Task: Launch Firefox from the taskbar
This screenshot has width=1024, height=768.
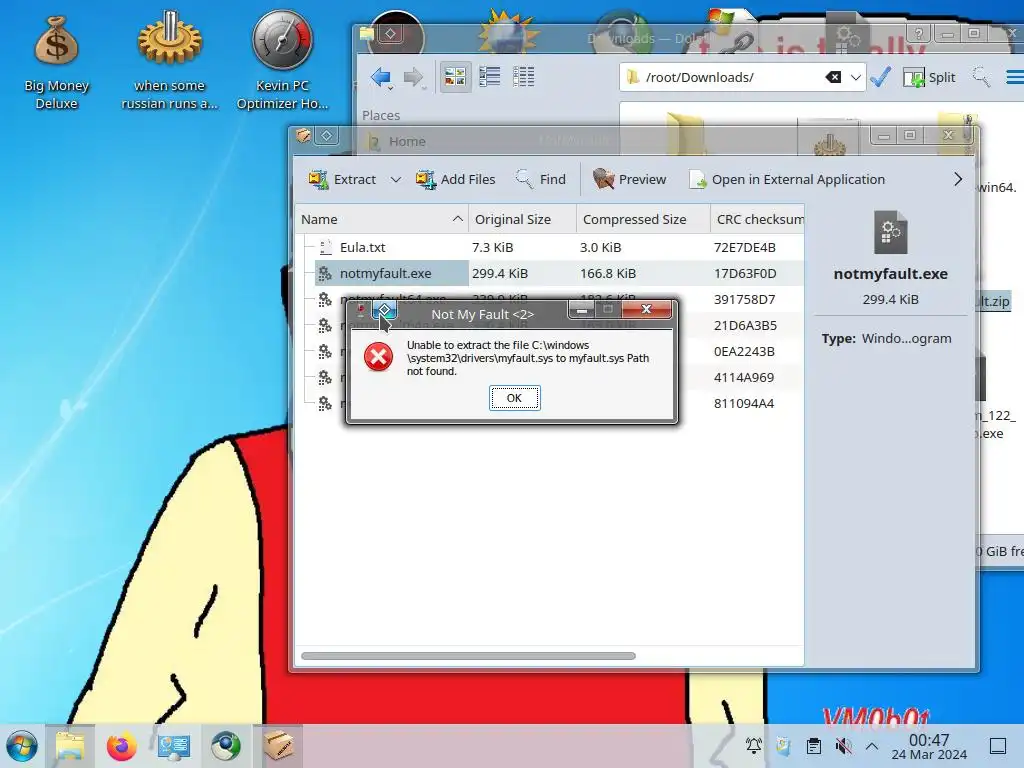Action: point(121,746)
